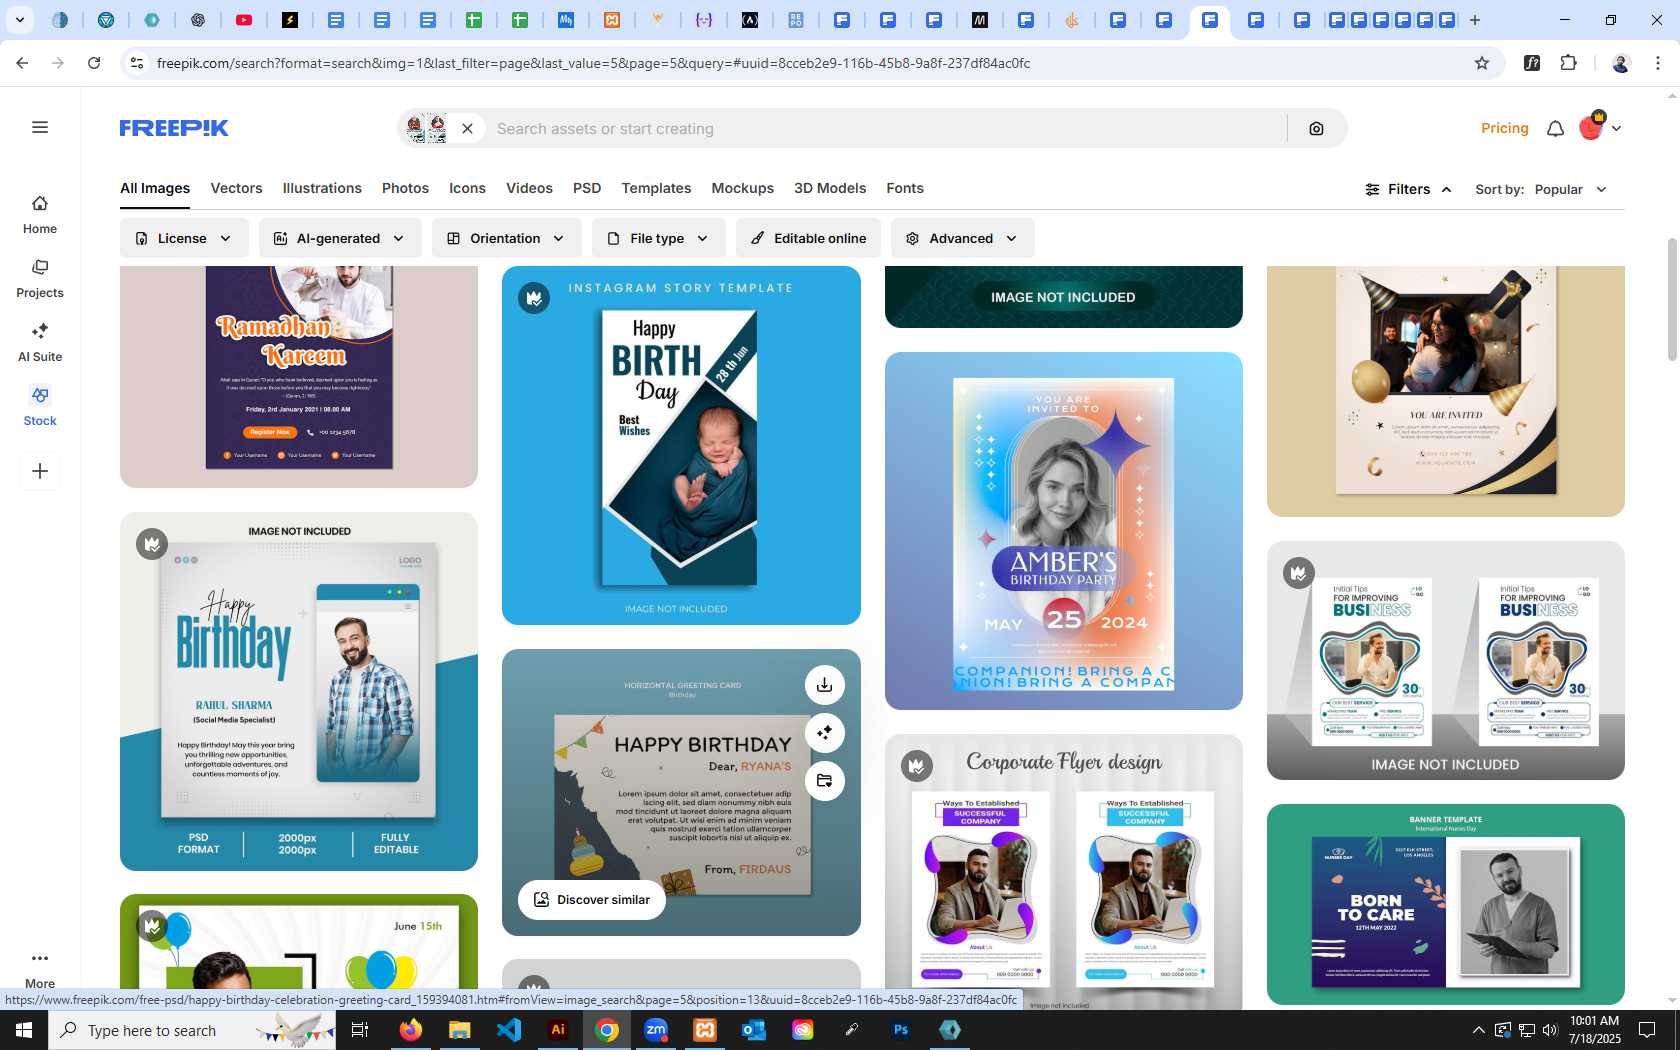Open You Are Invited gold card thumbnail
The image size is (1680, 1050).
1445,391
